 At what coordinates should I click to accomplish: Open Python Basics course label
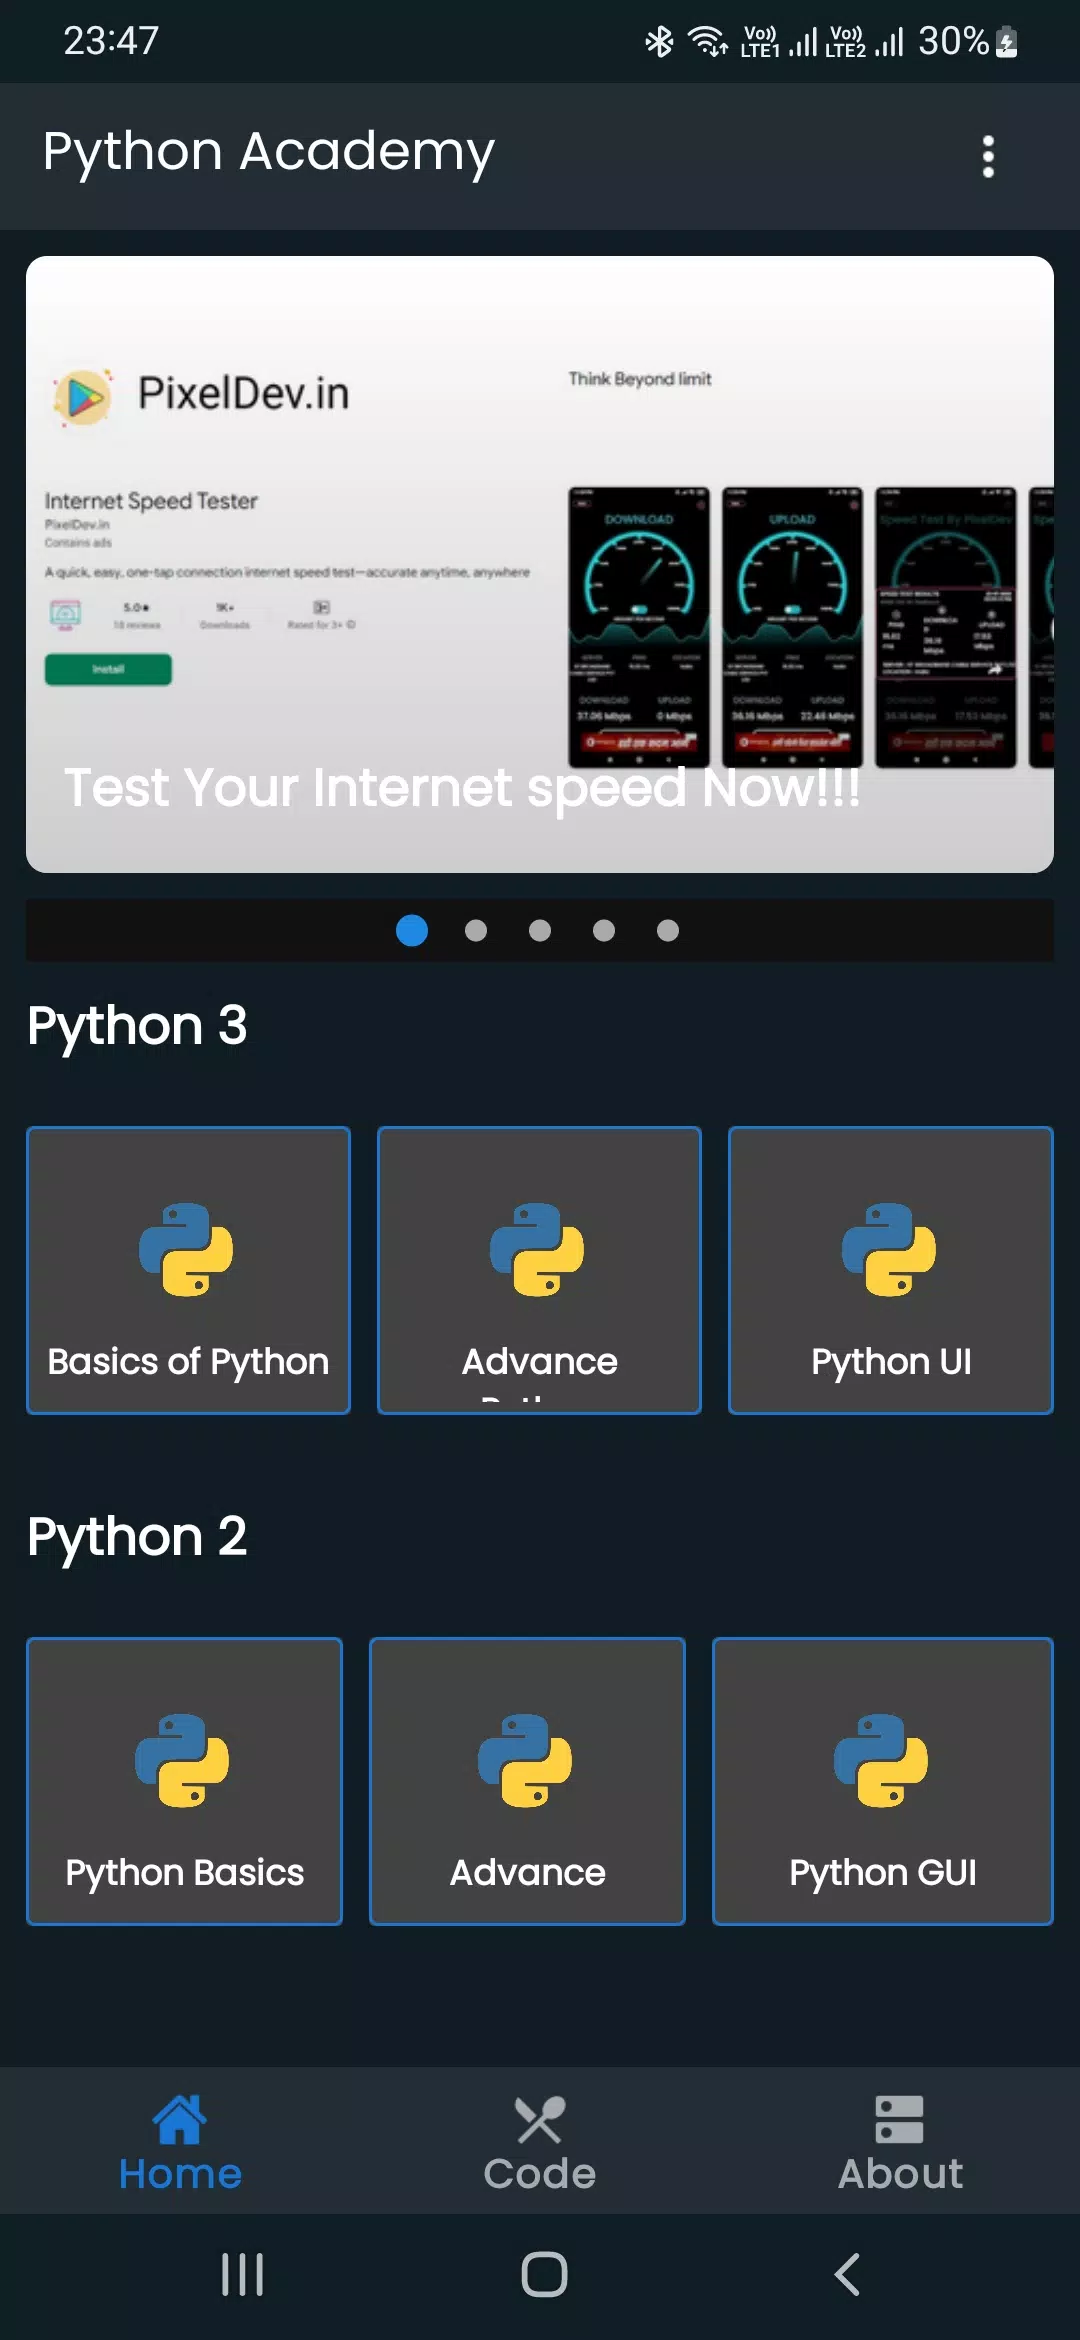point(184,1873)
